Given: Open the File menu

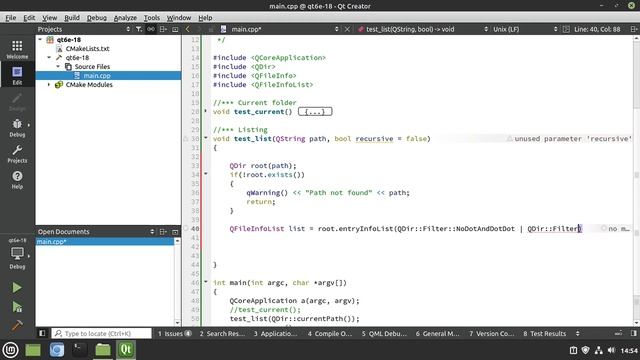Looking at the screenshot, I should click(11, 18).
